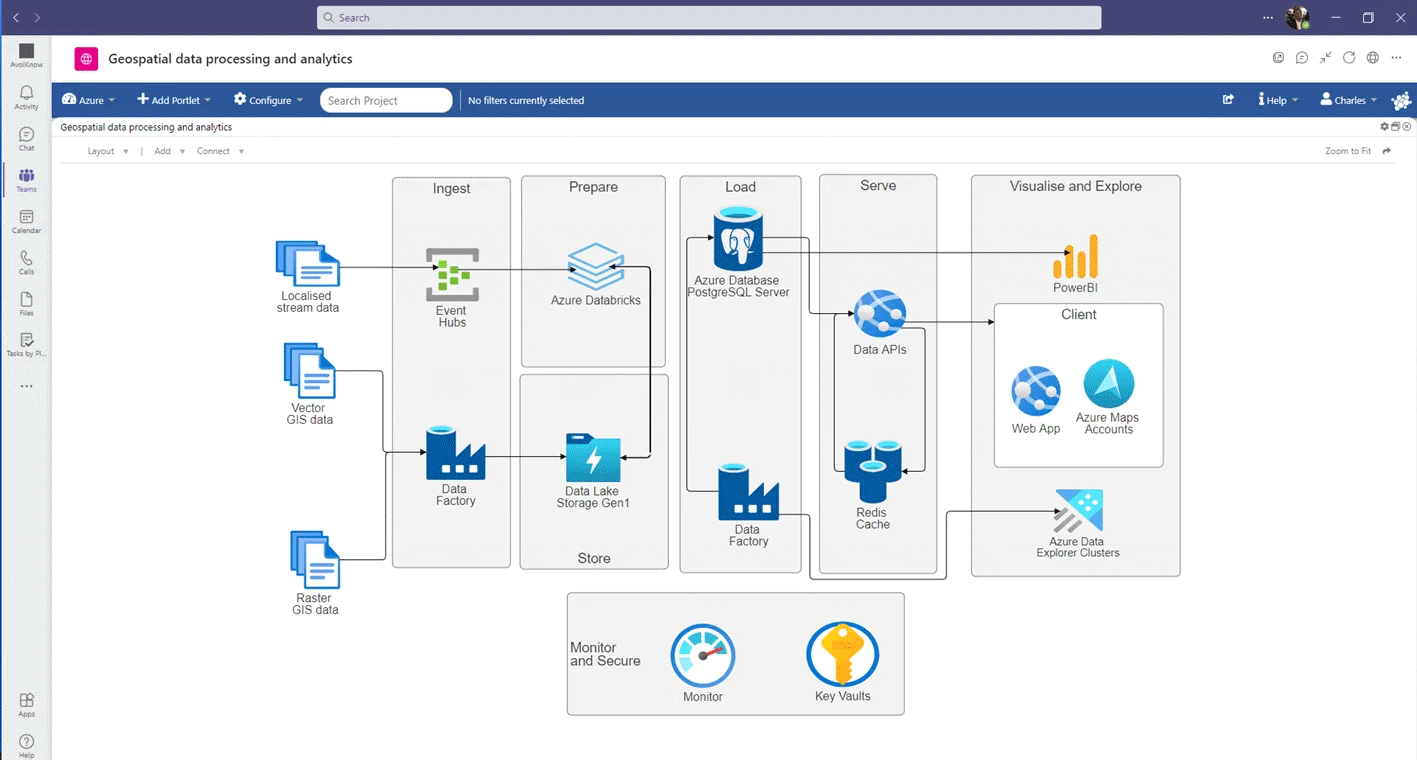The image size is (1417, 760).
Task: Click the Event Hubs icon in Ingest
Action: coord(452,275)
